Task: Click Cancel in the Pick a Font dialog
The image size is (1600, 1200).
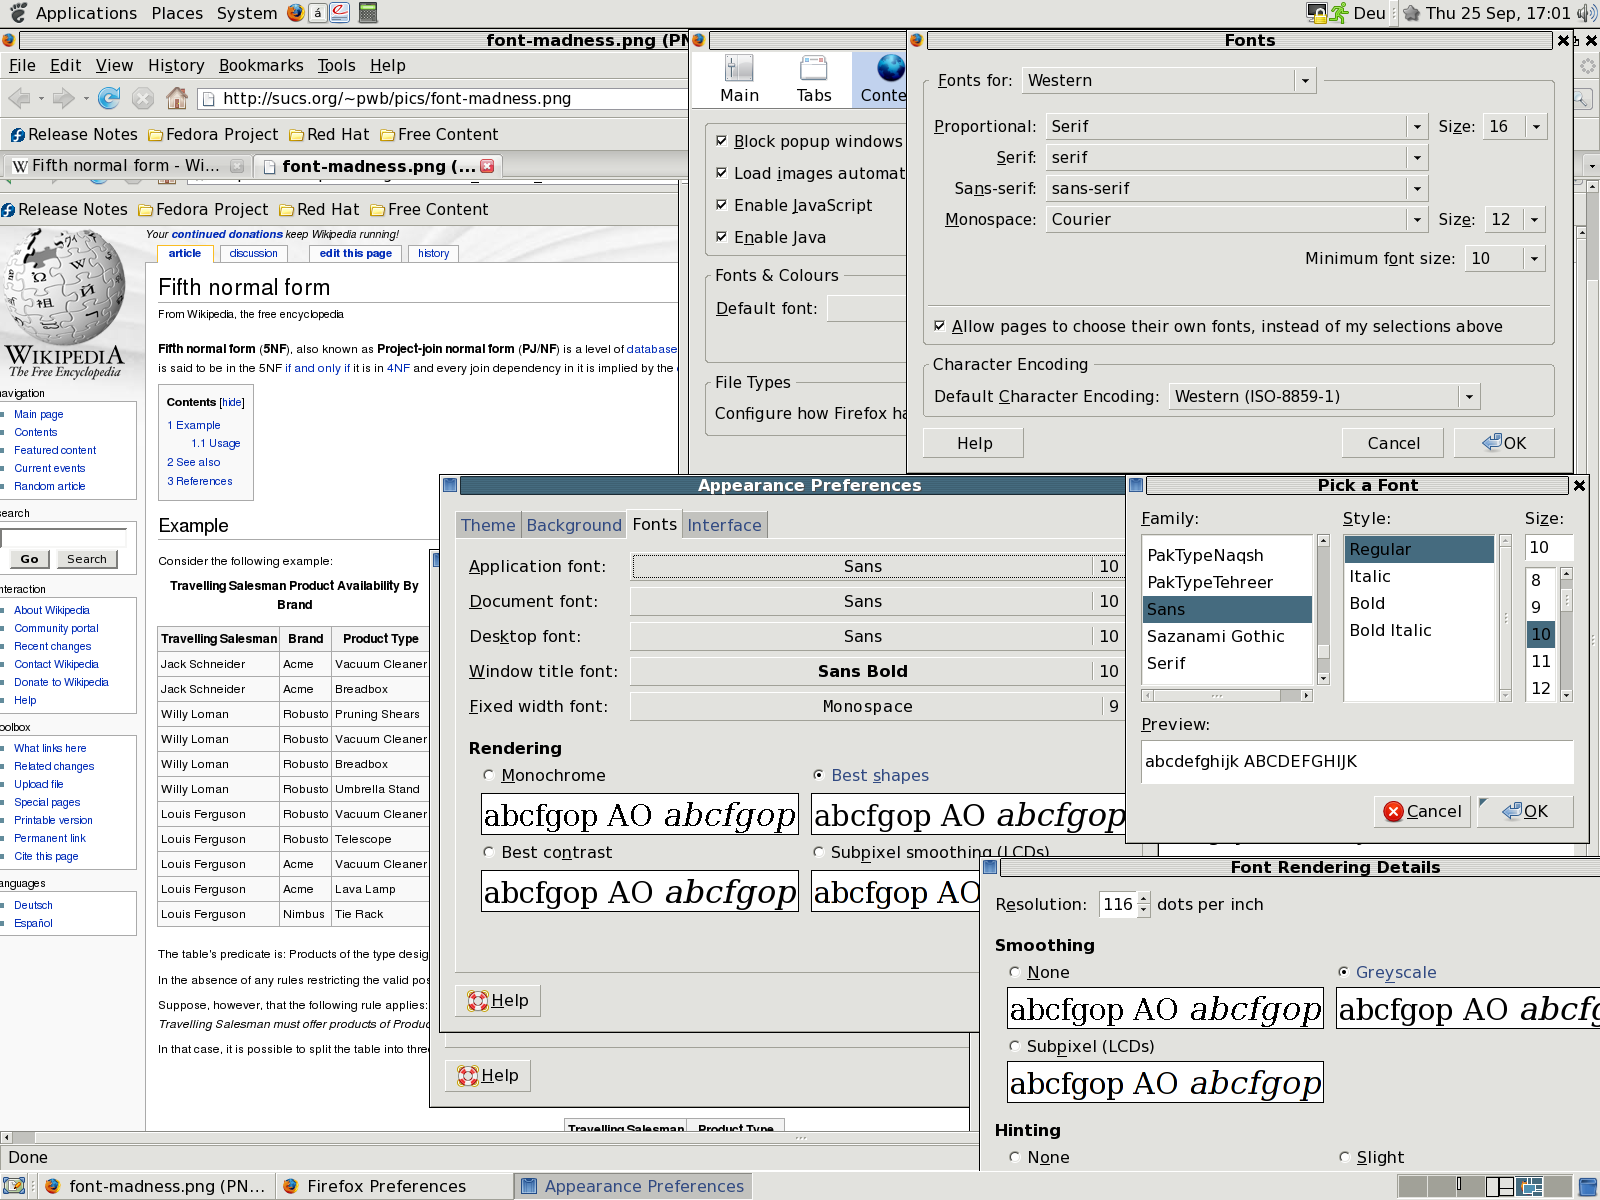Action: pyautogui.click(x=1422, y=811)
